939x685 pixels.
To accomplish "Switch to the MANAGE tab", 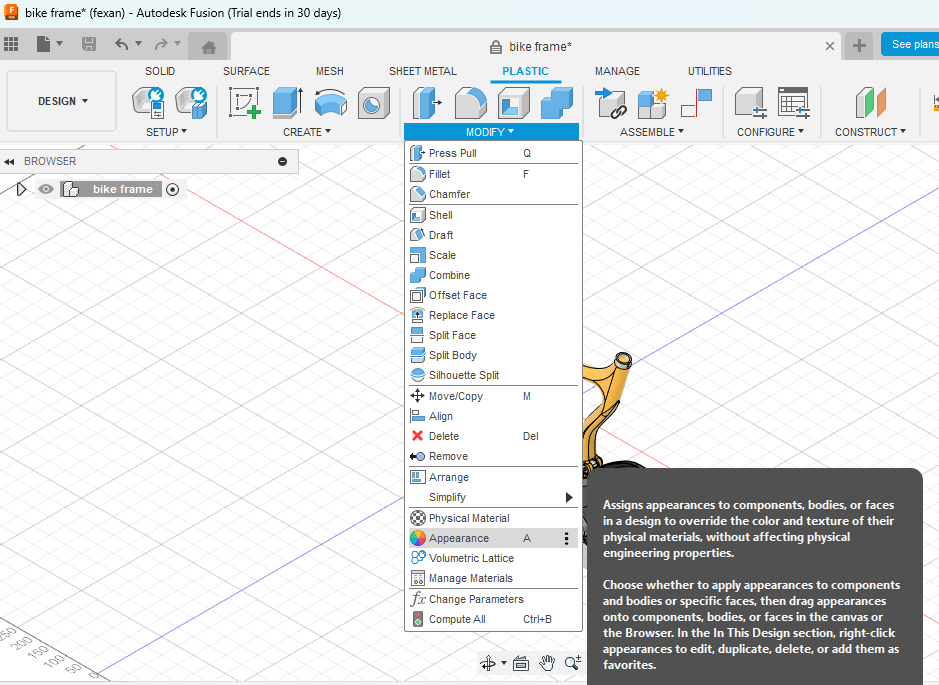I will [x=617, y=71].
